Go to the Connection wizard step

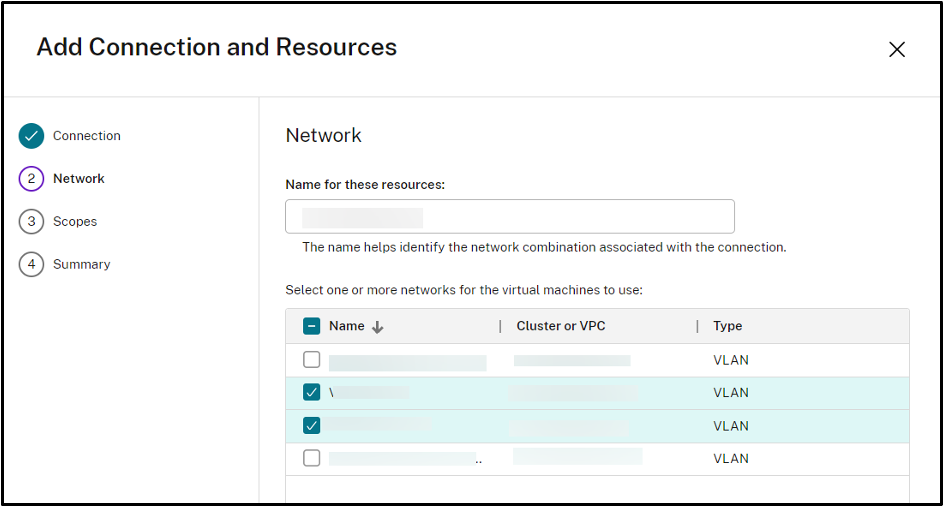(x=86, y=136)
